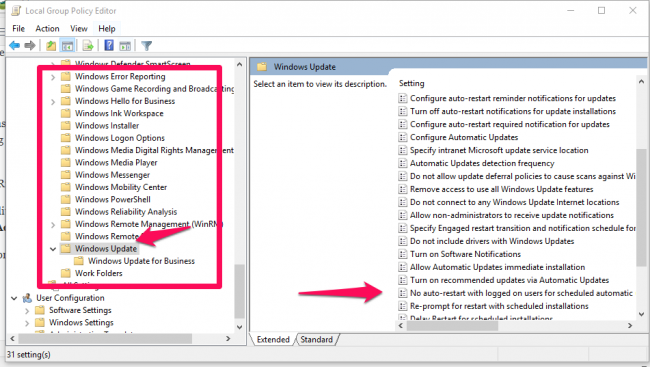650x367 pixels.
Task: Click policy icon beside Re-prompt for restart
Action: pos(402,306)
